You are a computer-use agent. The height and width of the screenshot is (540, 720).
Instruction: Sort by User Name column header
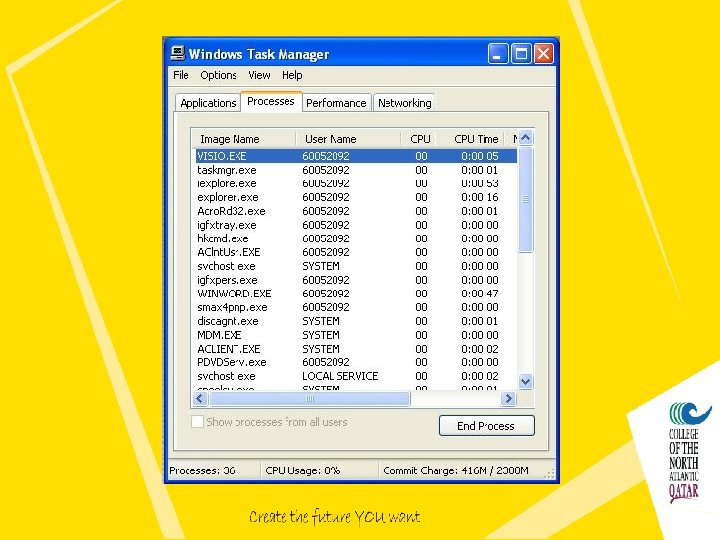(x=348, y=139)
